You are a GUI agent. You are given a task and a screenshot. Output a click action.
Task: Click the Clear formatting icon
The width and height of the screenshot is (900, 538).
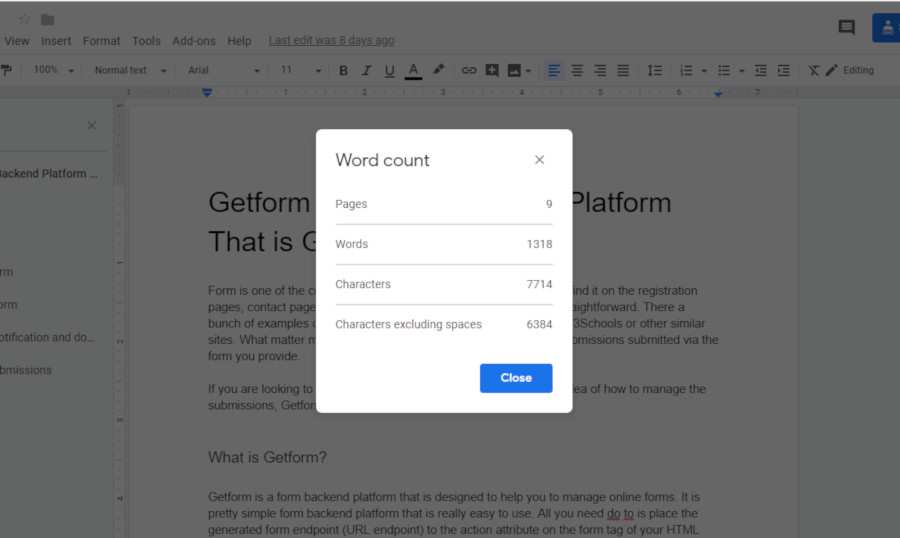click(x=814, y=71)
